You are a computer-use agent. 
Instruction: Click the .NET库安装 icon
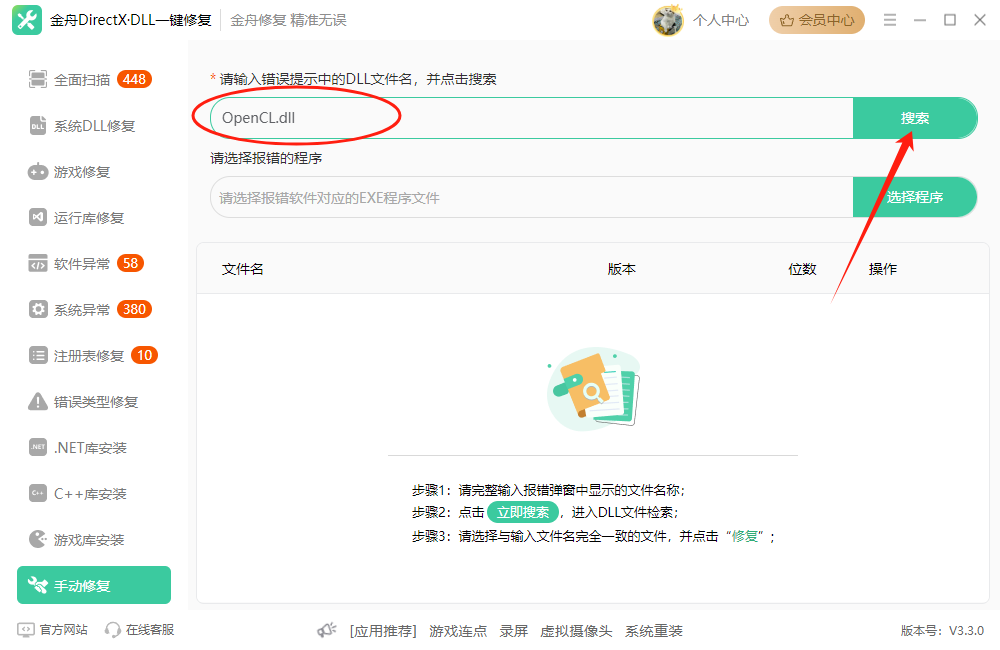click(x=38, y=447)
